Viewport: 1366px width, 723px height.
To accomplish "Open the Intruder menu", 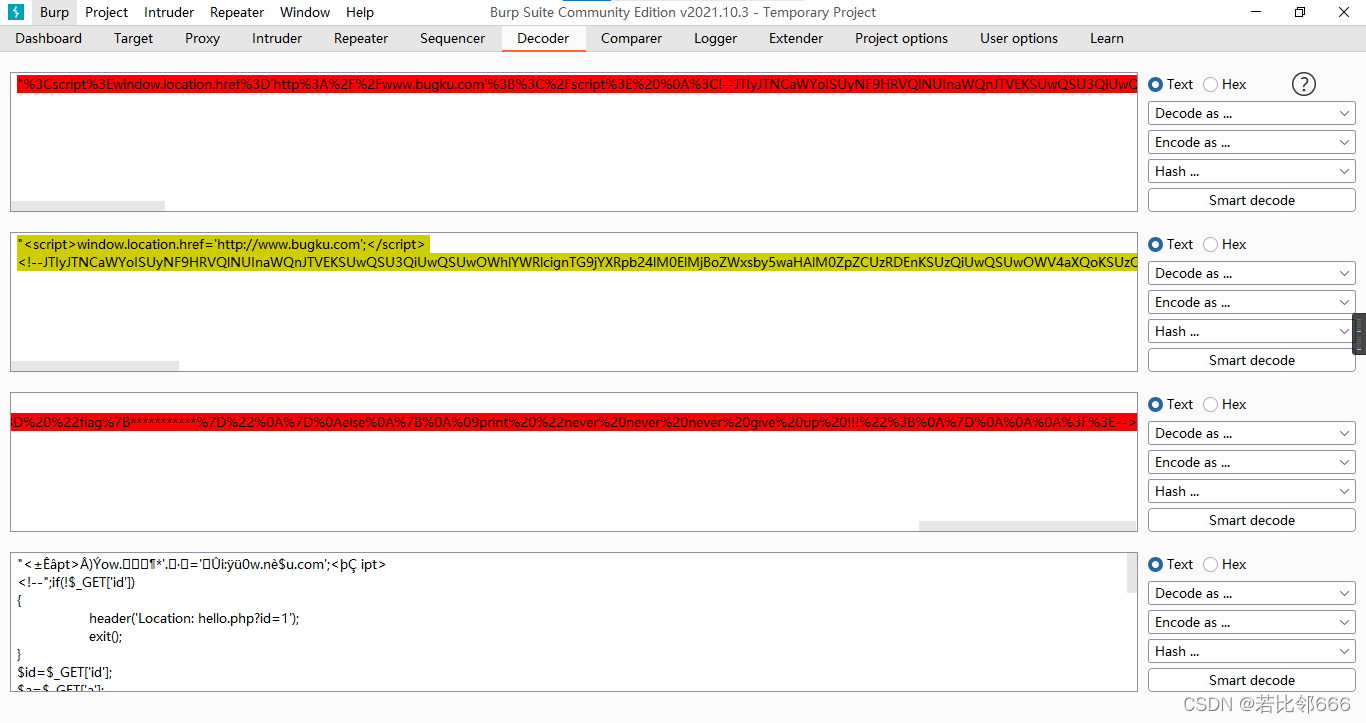I will point(169,12).
